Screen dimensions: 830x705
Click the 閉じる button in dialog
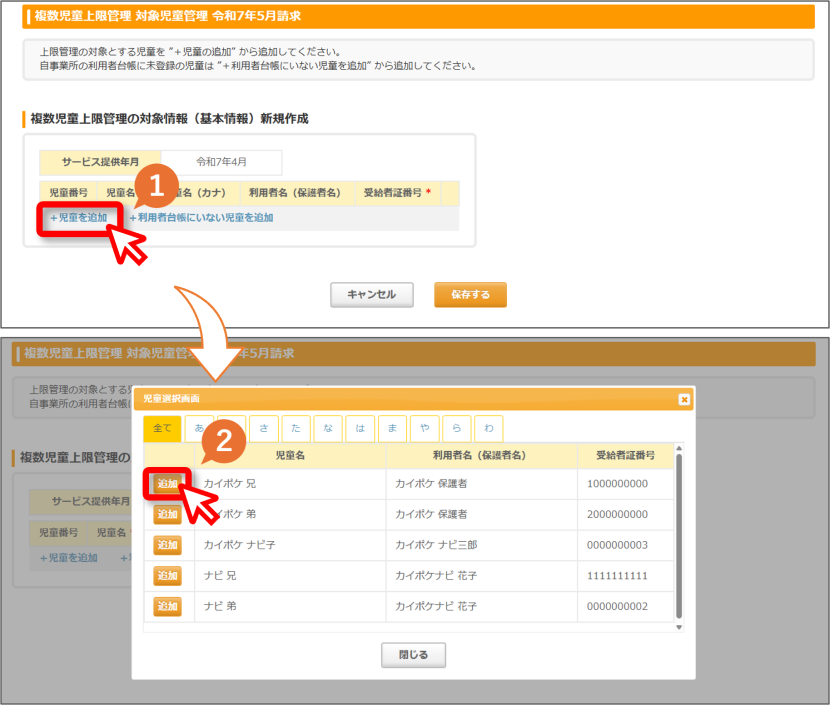point(413,655)
